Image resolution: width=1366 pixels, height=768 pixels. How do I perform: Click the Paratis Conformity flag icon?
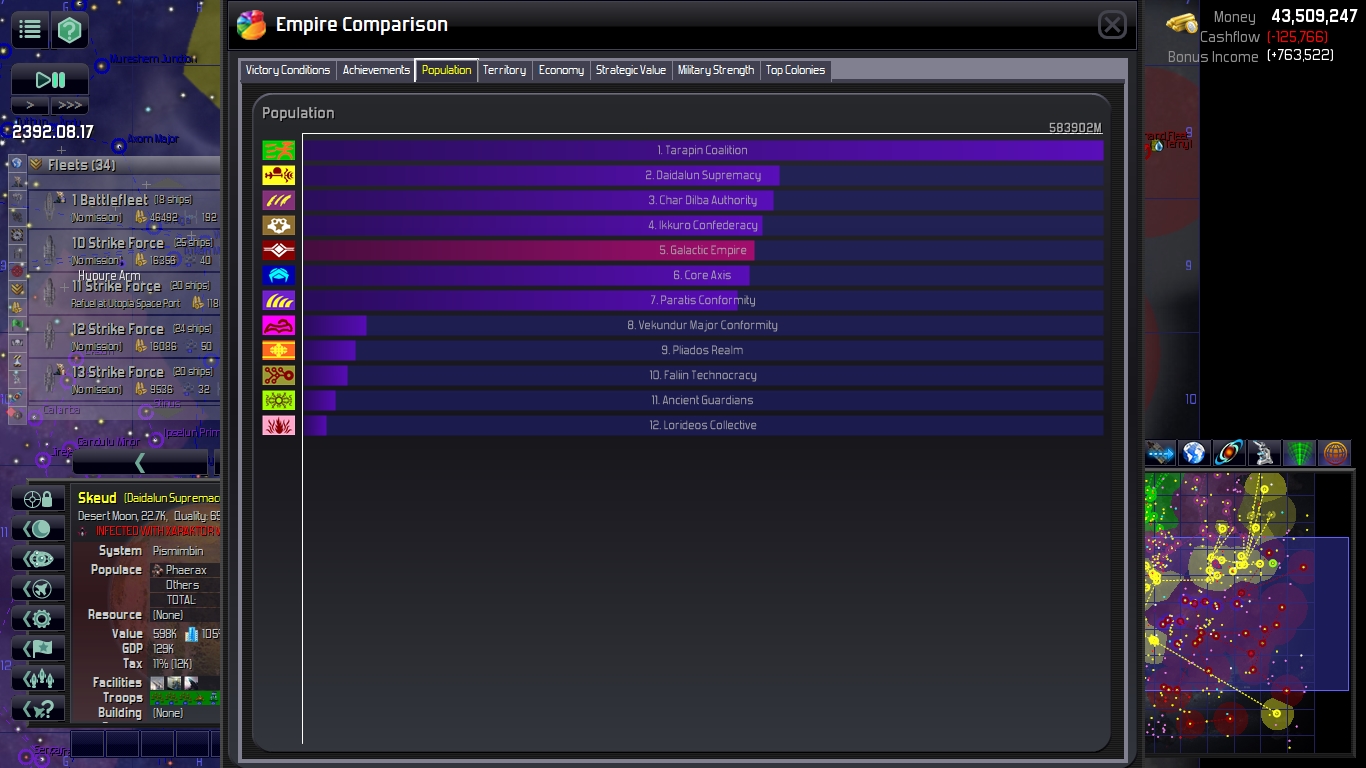(279, 300)
